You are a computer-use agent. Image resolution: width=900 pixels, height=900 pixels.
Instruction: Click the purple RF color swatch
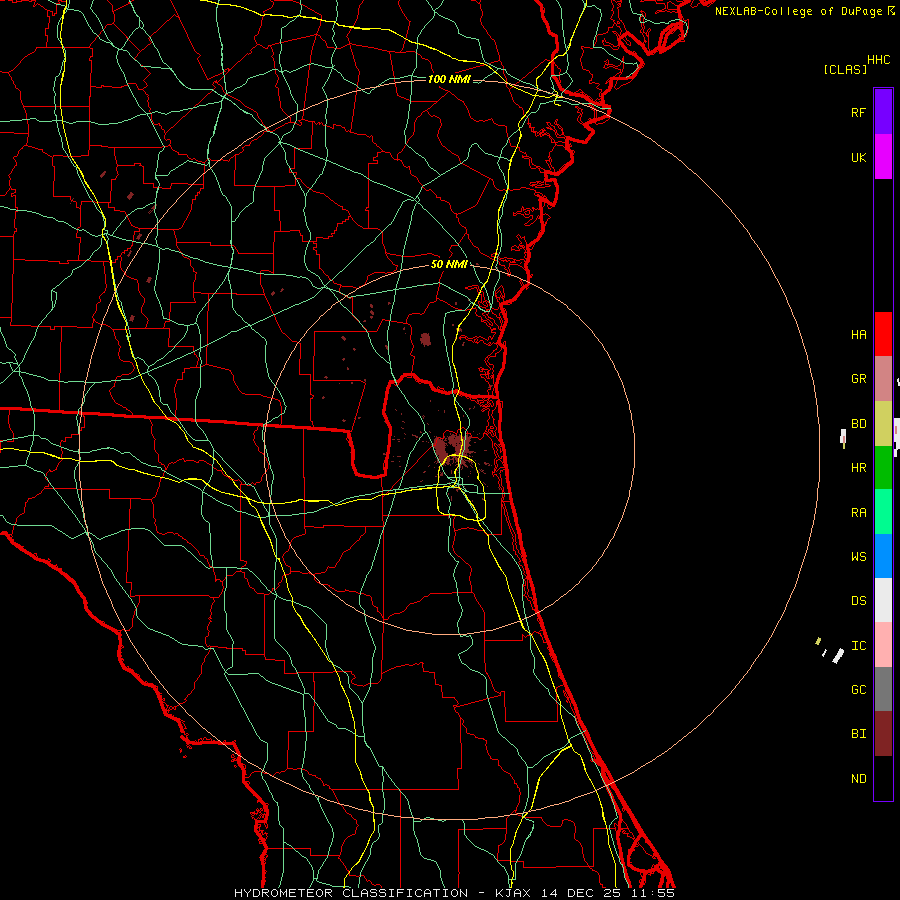(x=883, y=112)
